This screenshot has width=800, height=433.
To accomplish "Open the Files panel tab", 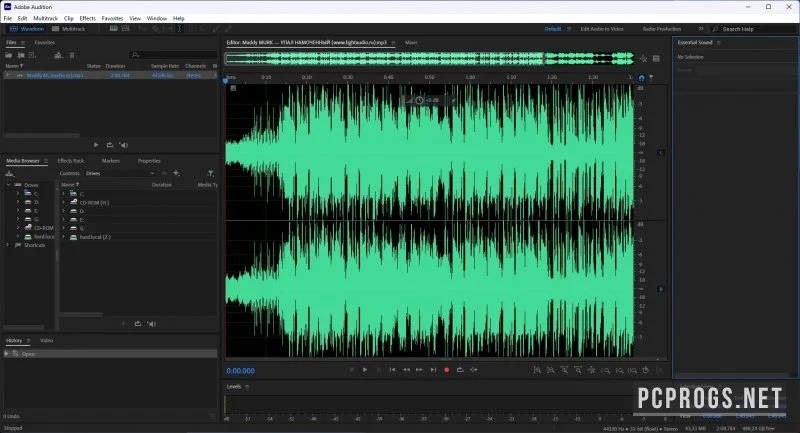I will click(x=11, y=43).
